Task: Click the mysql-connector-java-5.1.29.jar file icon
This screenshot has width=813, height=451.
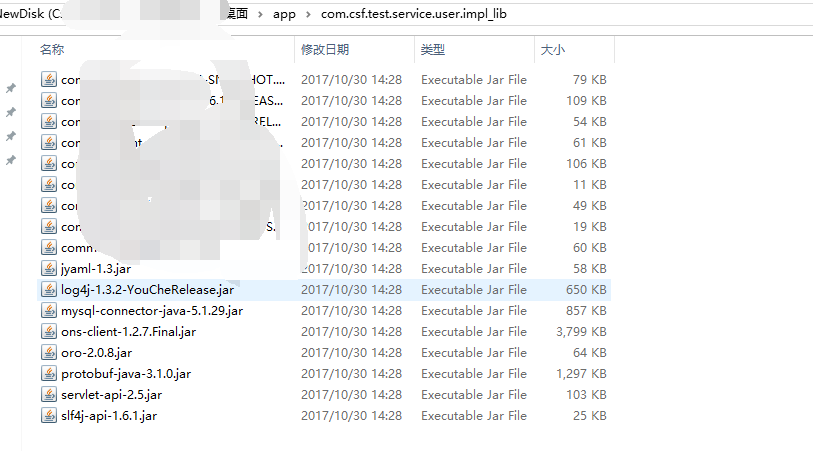Action: pos(49,311)
